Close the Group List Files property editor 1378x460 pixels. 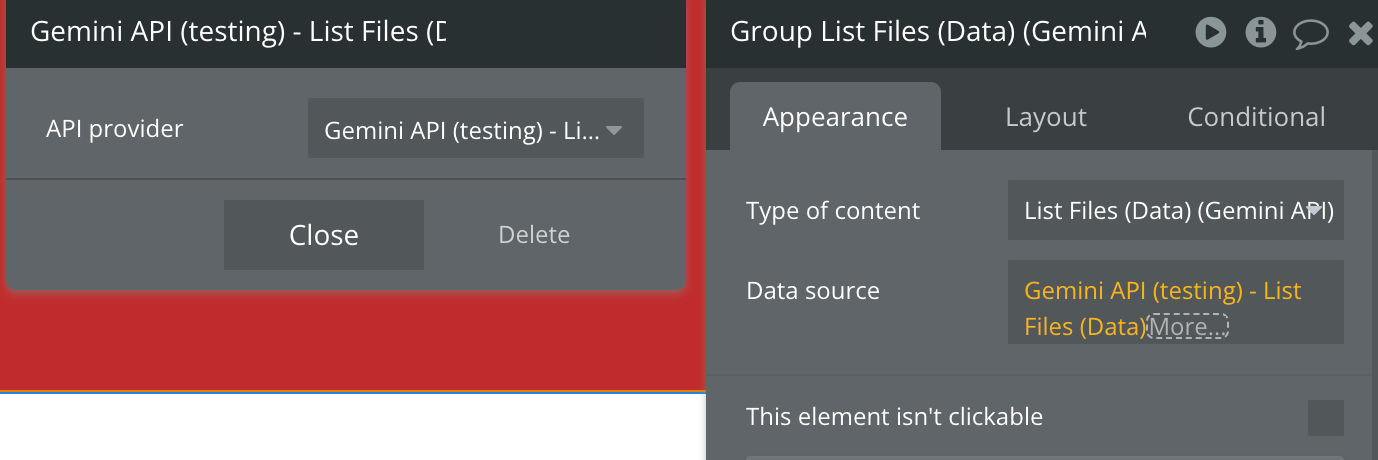click(1361, 34)
